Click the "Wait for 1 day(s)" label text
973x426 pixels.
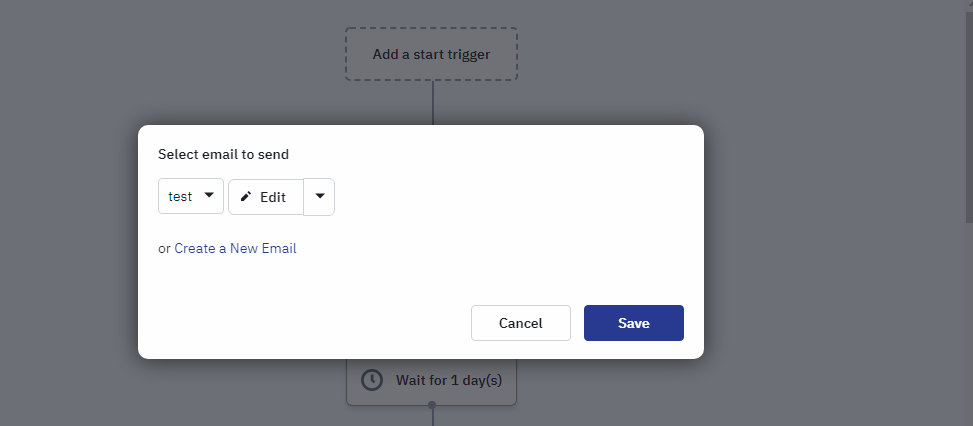click(x=449, y=380)
